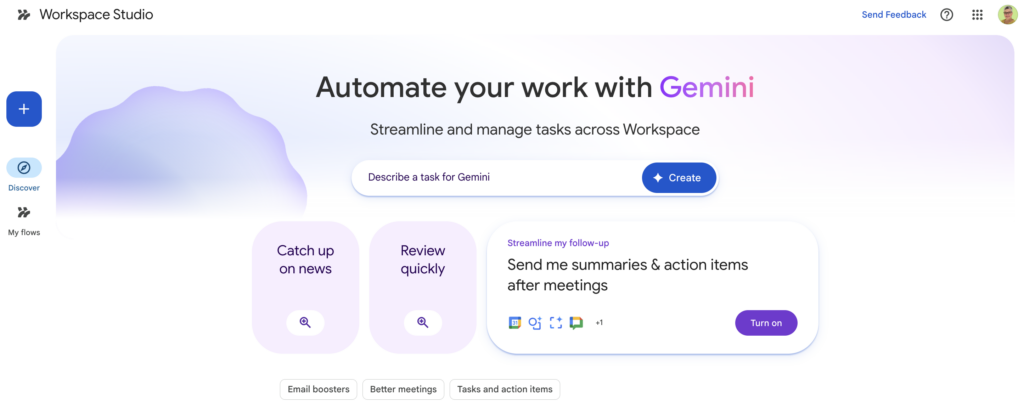
Task: Select the Tasks and action items chip
Action: coord(504,390)
